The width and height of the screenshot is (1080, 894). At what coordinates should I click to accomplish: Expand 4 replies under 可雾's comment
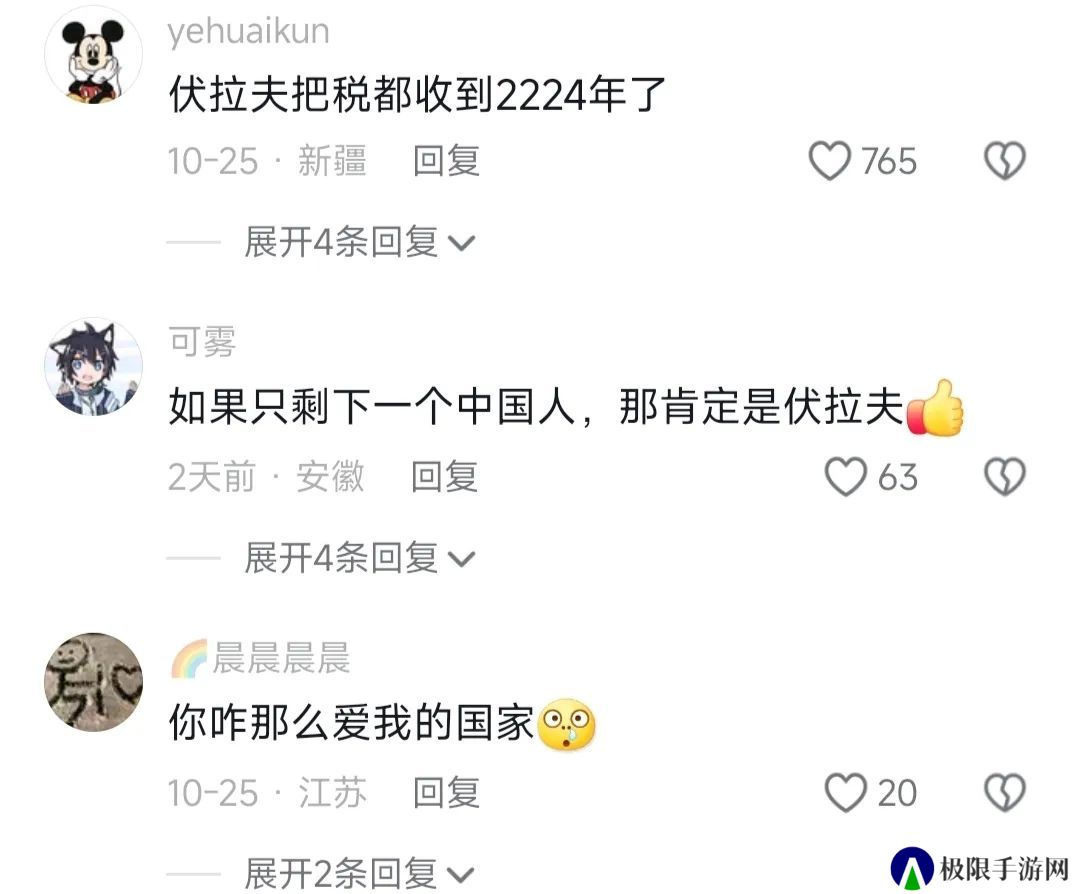pos(360,558)
